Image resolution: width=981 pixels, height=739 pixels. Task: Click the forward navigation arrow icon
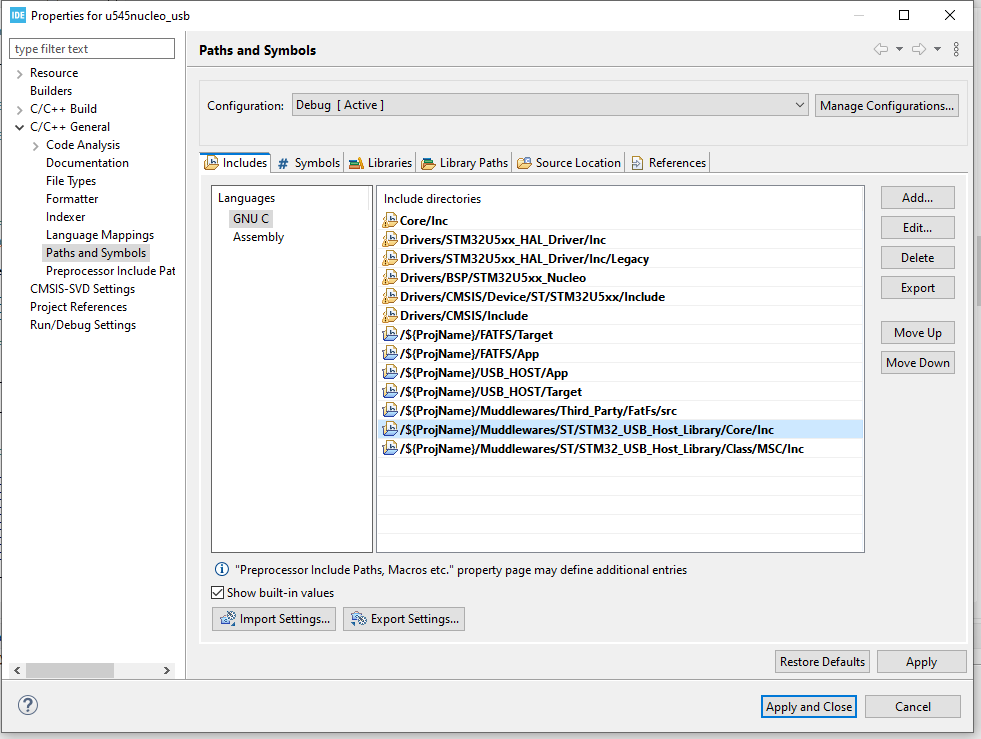(x=919, y=50)
